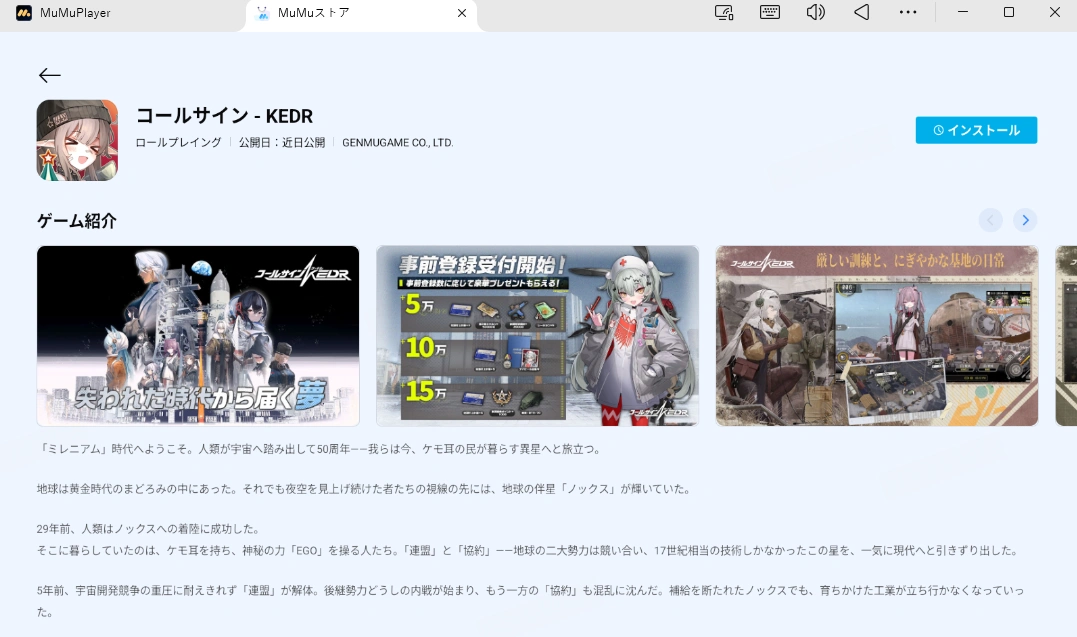Close the MuMuPlayer window

pos(1054,12)
